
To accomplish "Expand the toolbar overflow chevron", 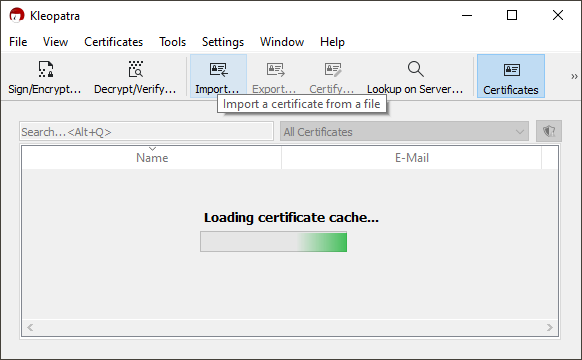I will coord(574,76).
